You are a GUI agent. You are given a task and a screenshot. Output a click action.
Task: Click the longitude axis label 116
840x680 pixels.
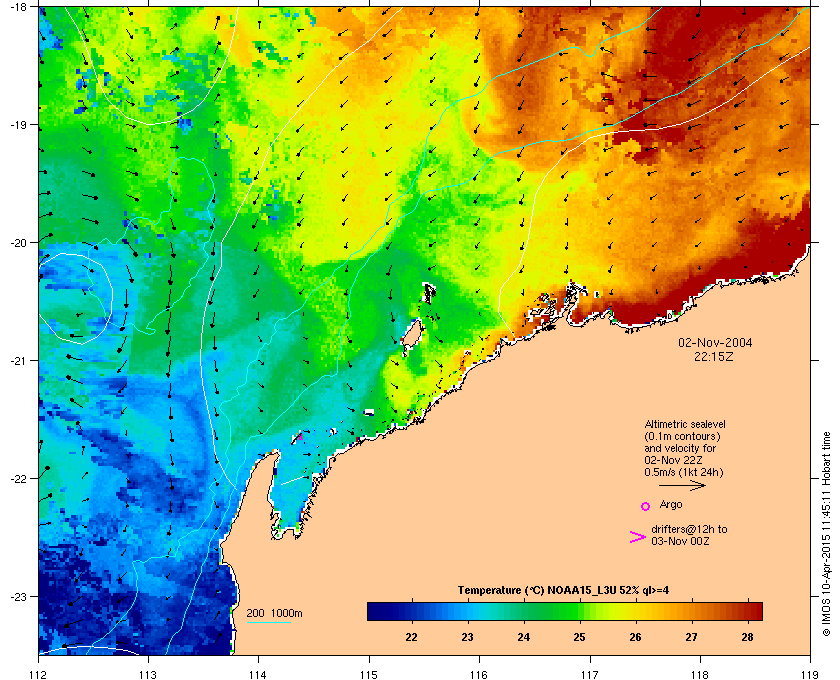[x=479, y=674]
